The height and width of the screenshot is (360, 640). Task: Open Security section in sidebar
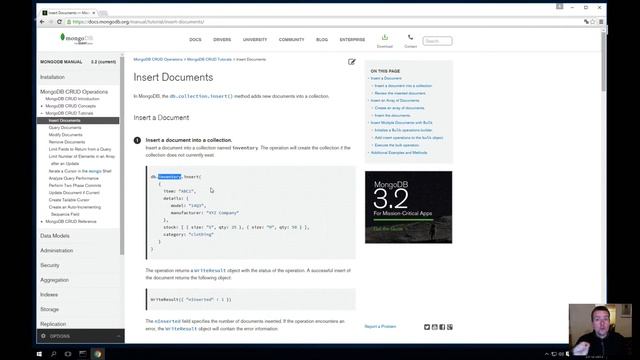click(49, 265)
